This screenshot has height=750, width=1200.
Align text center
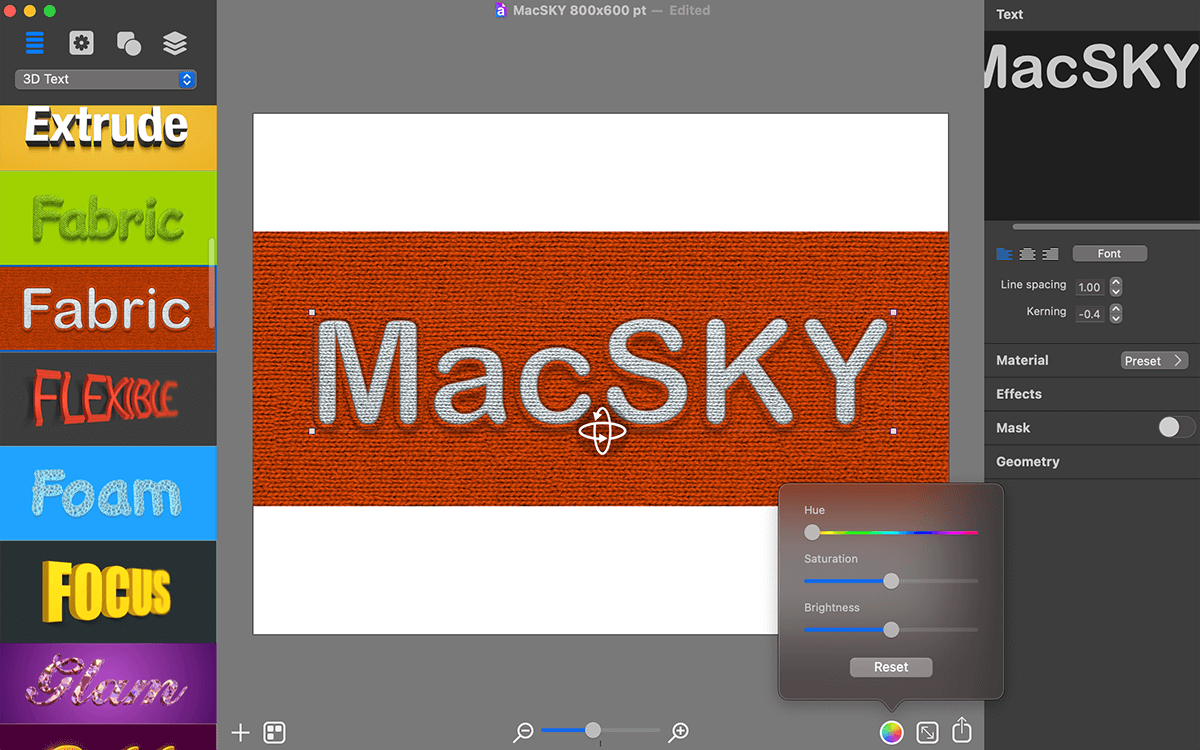[x=1027, y=254]
